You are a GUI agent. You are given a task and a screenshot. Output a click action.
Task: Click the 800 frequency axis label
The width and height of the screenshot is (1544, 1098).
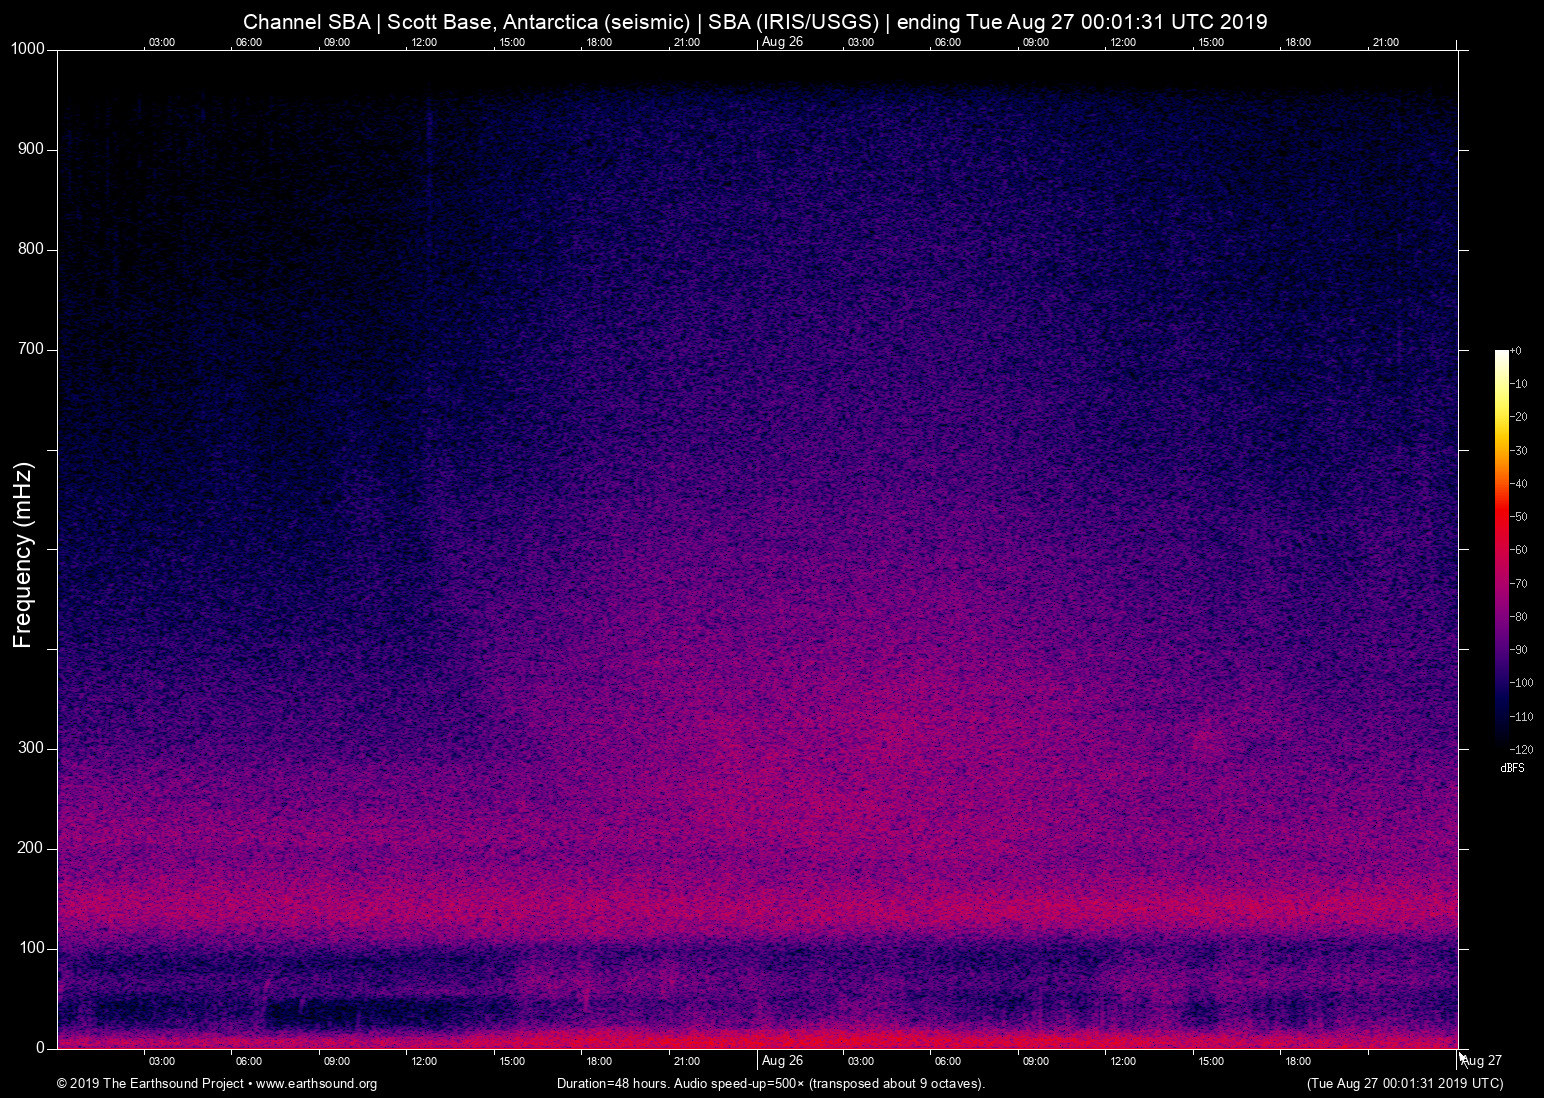tap(32, 249)
